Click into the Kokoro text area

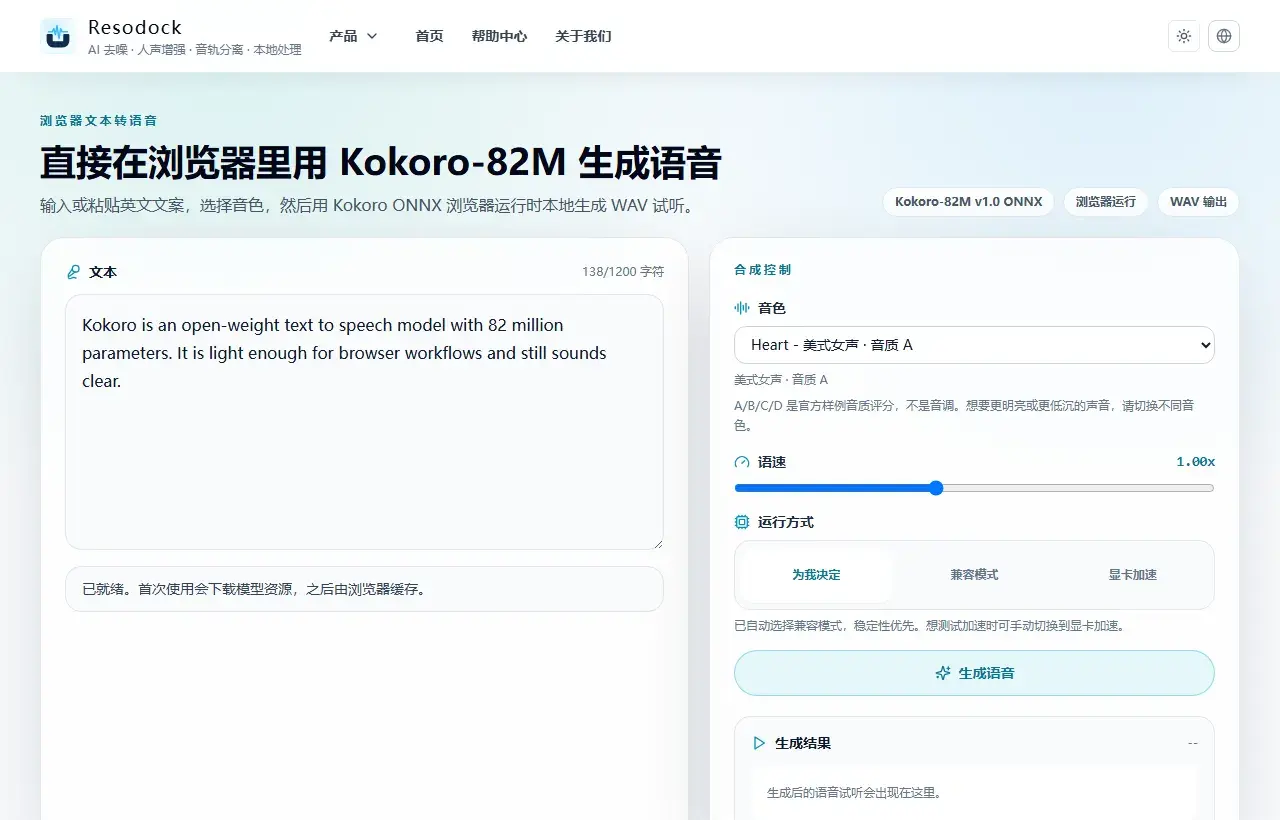pyautogui.click(x=364, y=422)
